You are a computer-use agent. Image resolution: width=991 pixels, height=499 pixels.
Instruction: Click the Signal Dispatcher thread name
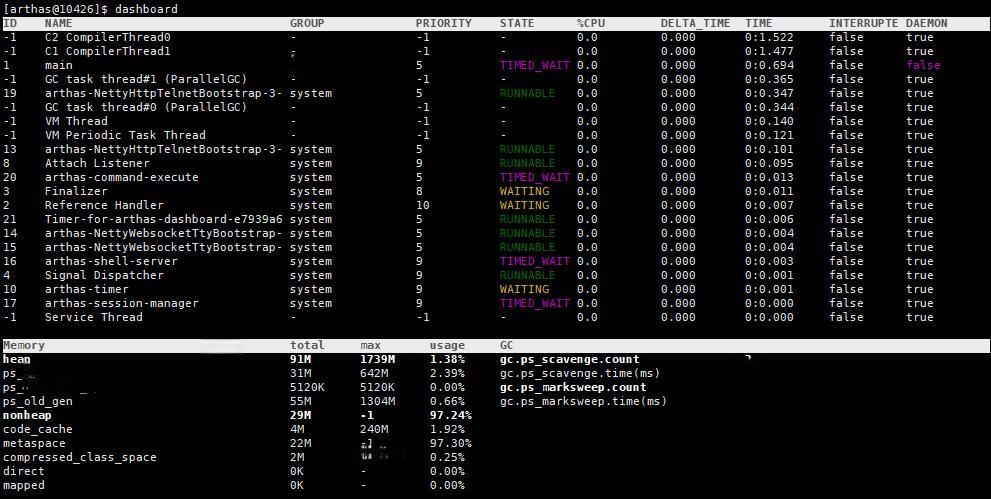(104, 275)
